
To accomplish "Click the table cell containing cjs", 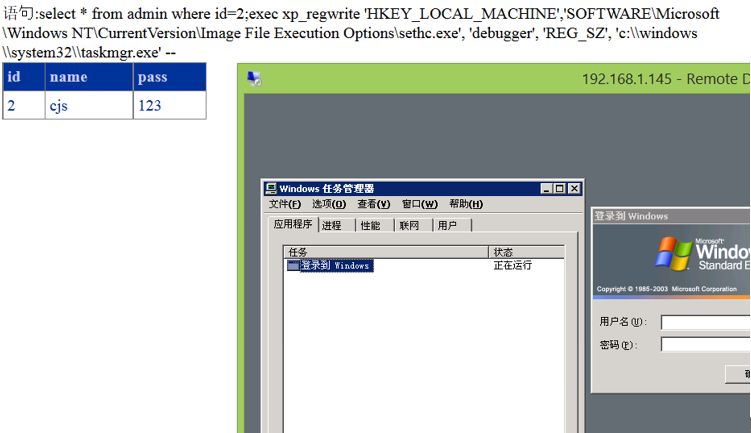I will pos(89,105).
